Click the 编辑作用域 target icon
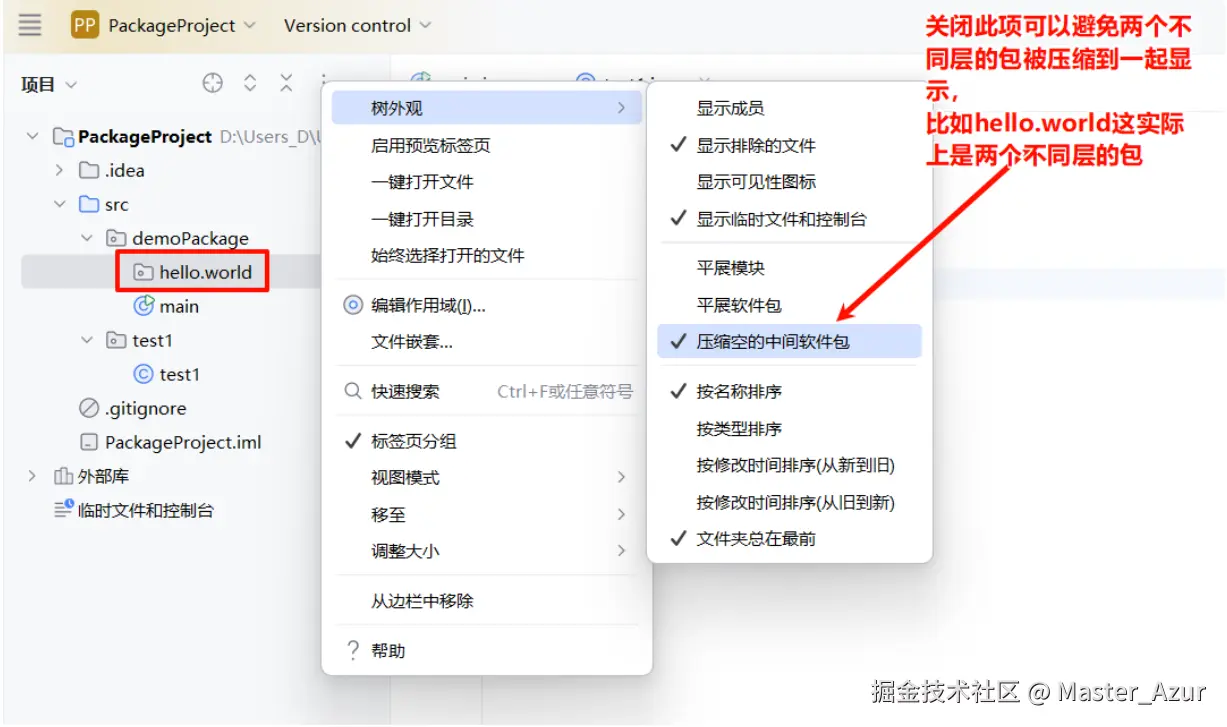Image resolution: width=1227 pixels, height=727 pixels. coord(352,305)
